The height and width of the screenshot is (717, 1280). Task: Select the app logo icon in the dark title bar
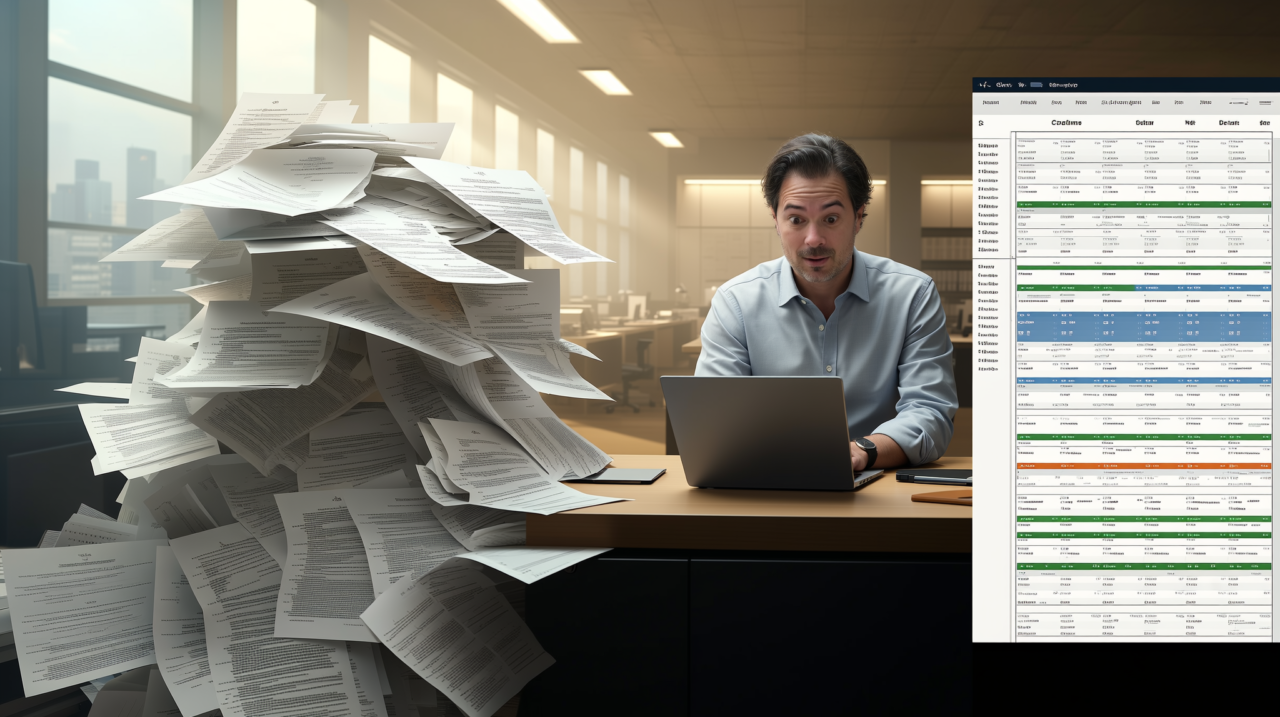(984, 85)
